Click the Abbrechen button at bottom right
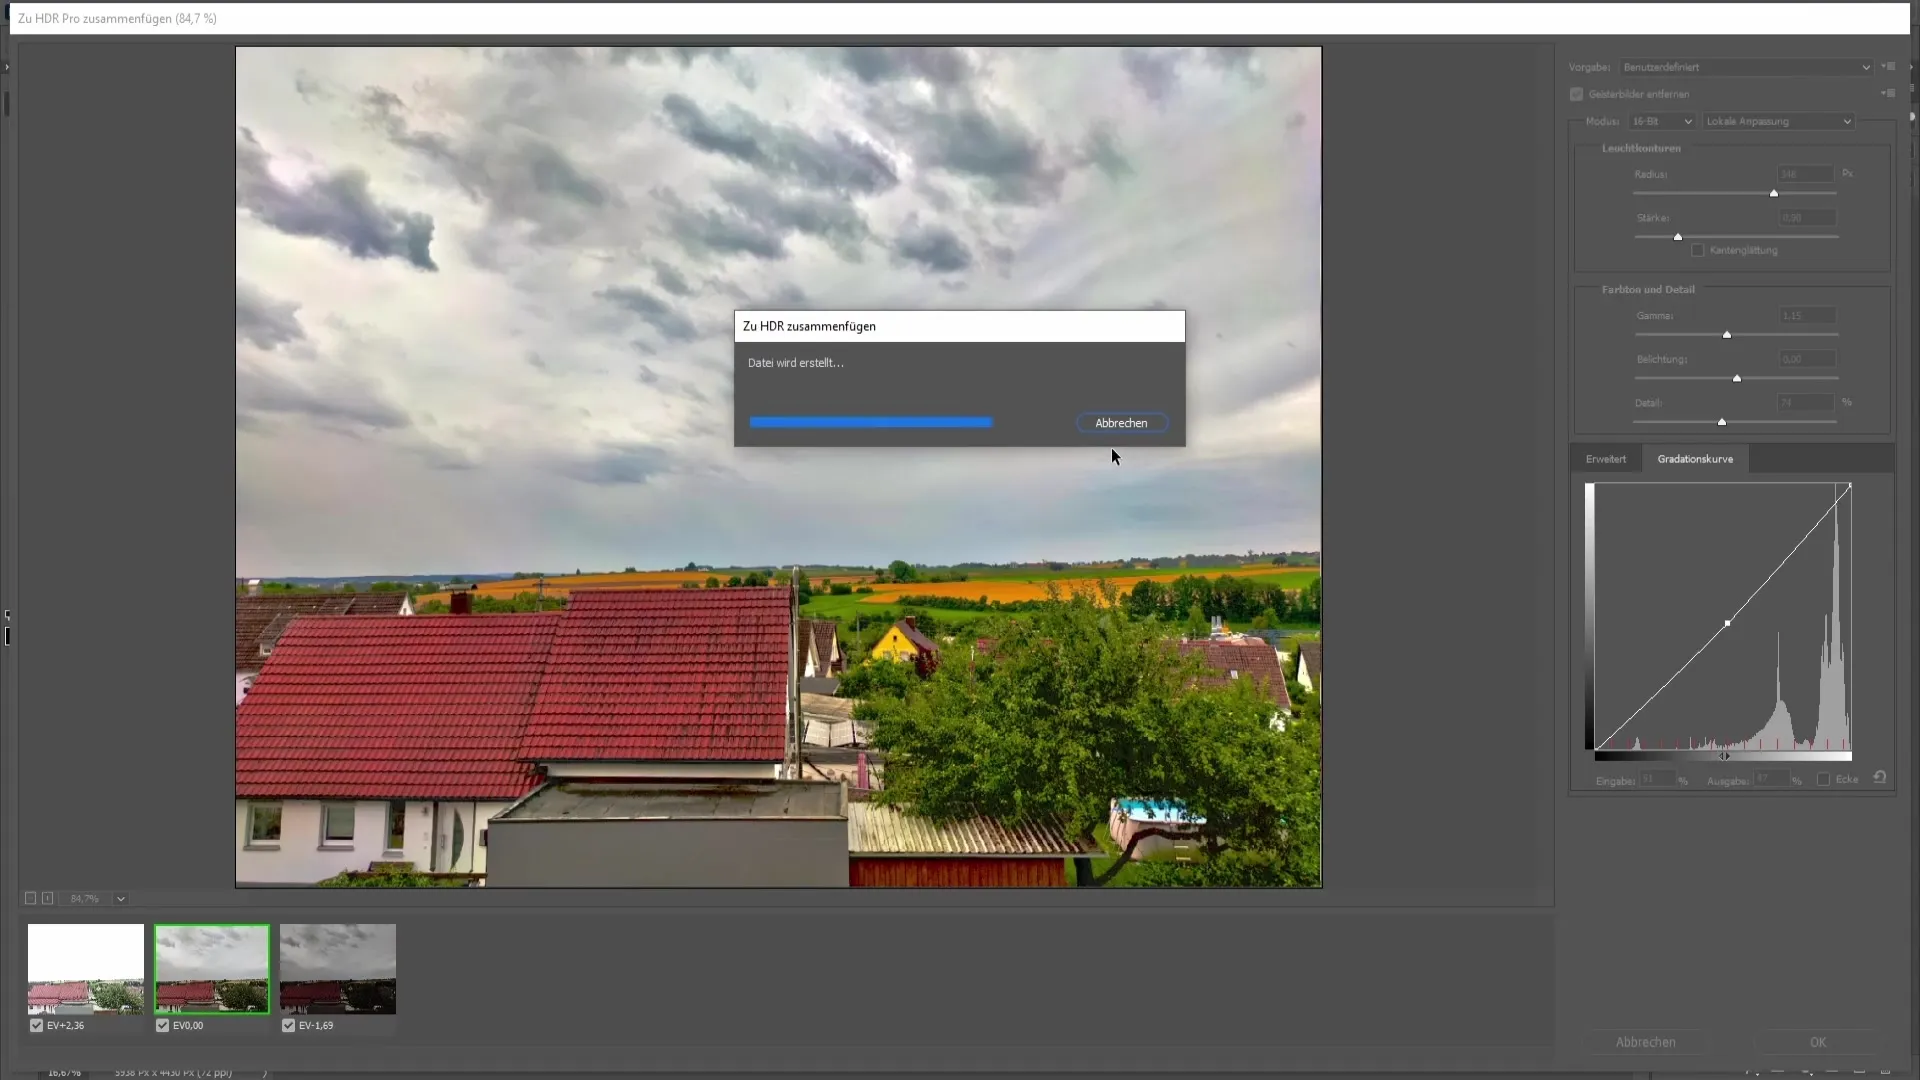1920x1080 pixels. pyautogui.click(x=1645, y=1042)
